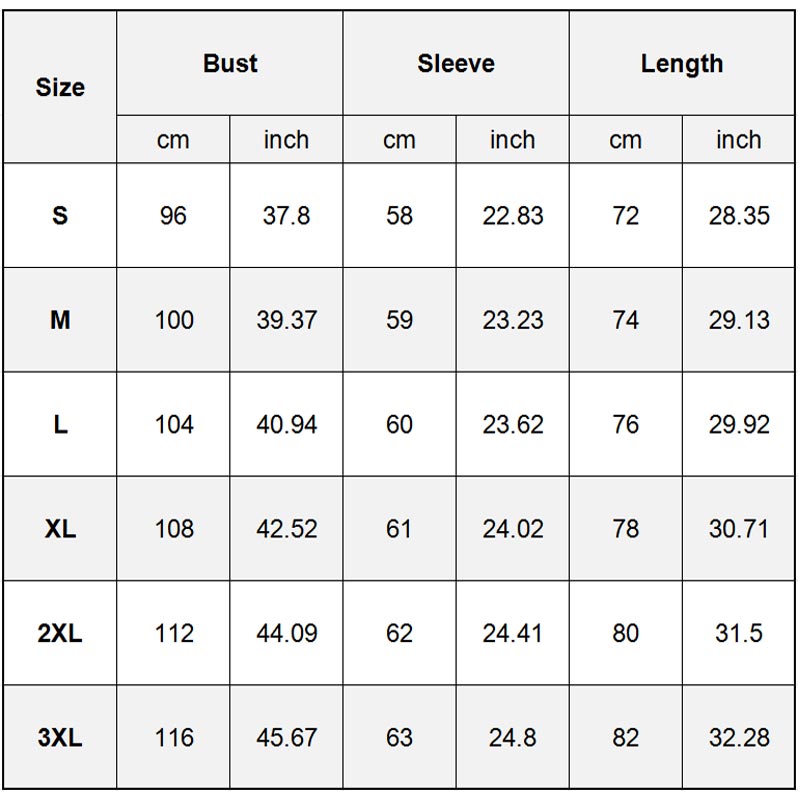Click the Size column header
This screenshot has height=800, width=800.
point(60,88)
